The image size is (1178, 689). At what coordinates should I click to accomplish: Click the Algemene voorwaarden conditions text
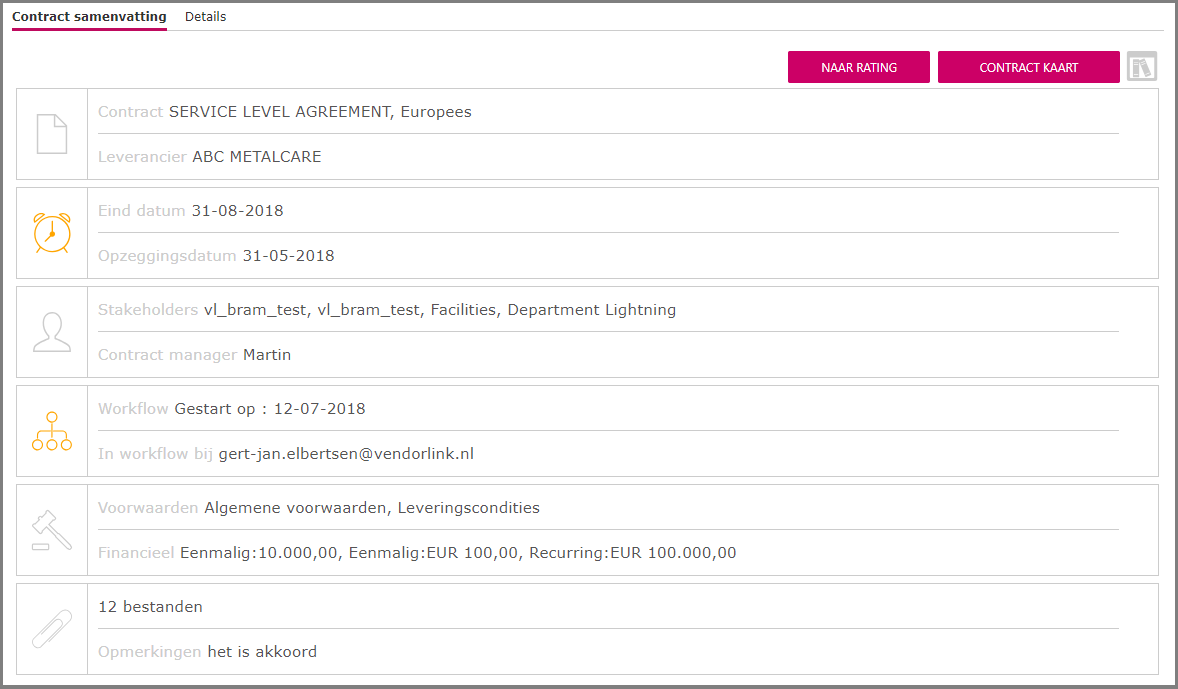(295, 508)
